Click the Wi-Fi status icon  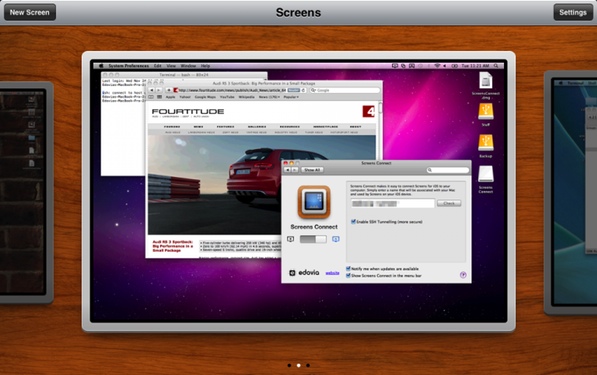click(x=437, y=66)
